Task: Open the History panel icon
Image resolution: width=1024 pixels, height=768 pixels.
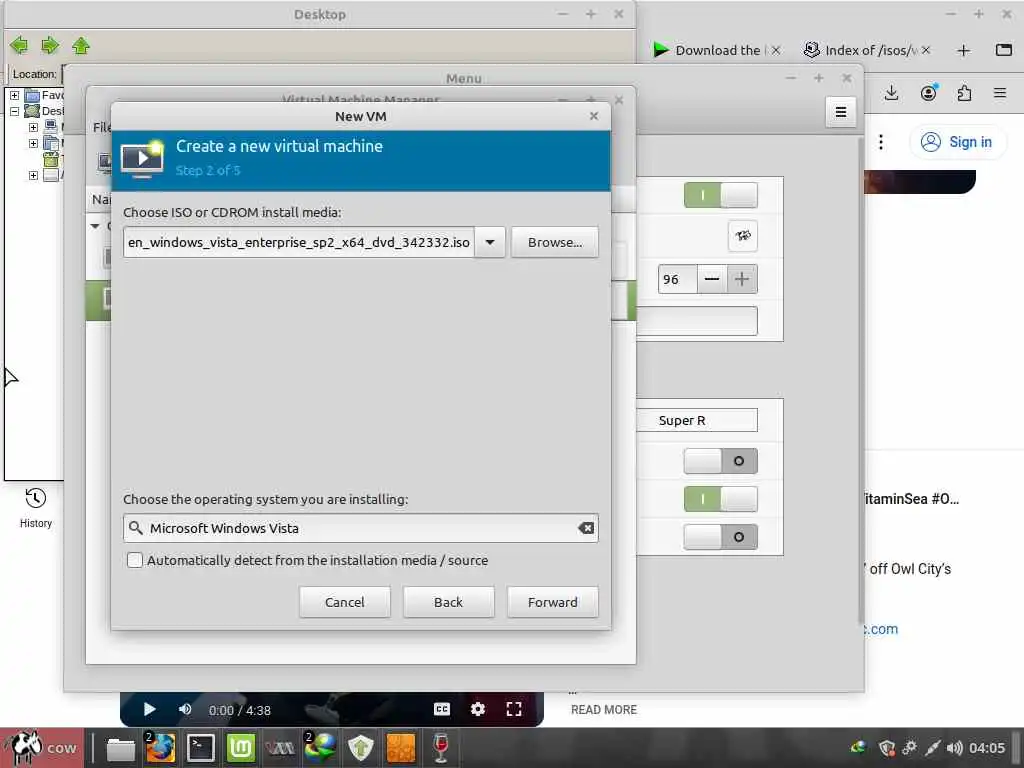Action: pos(35,498)
